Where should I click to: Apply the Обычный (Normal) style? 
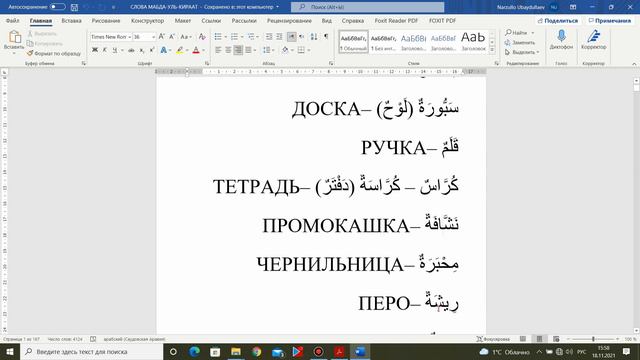[x=353, y=42]
